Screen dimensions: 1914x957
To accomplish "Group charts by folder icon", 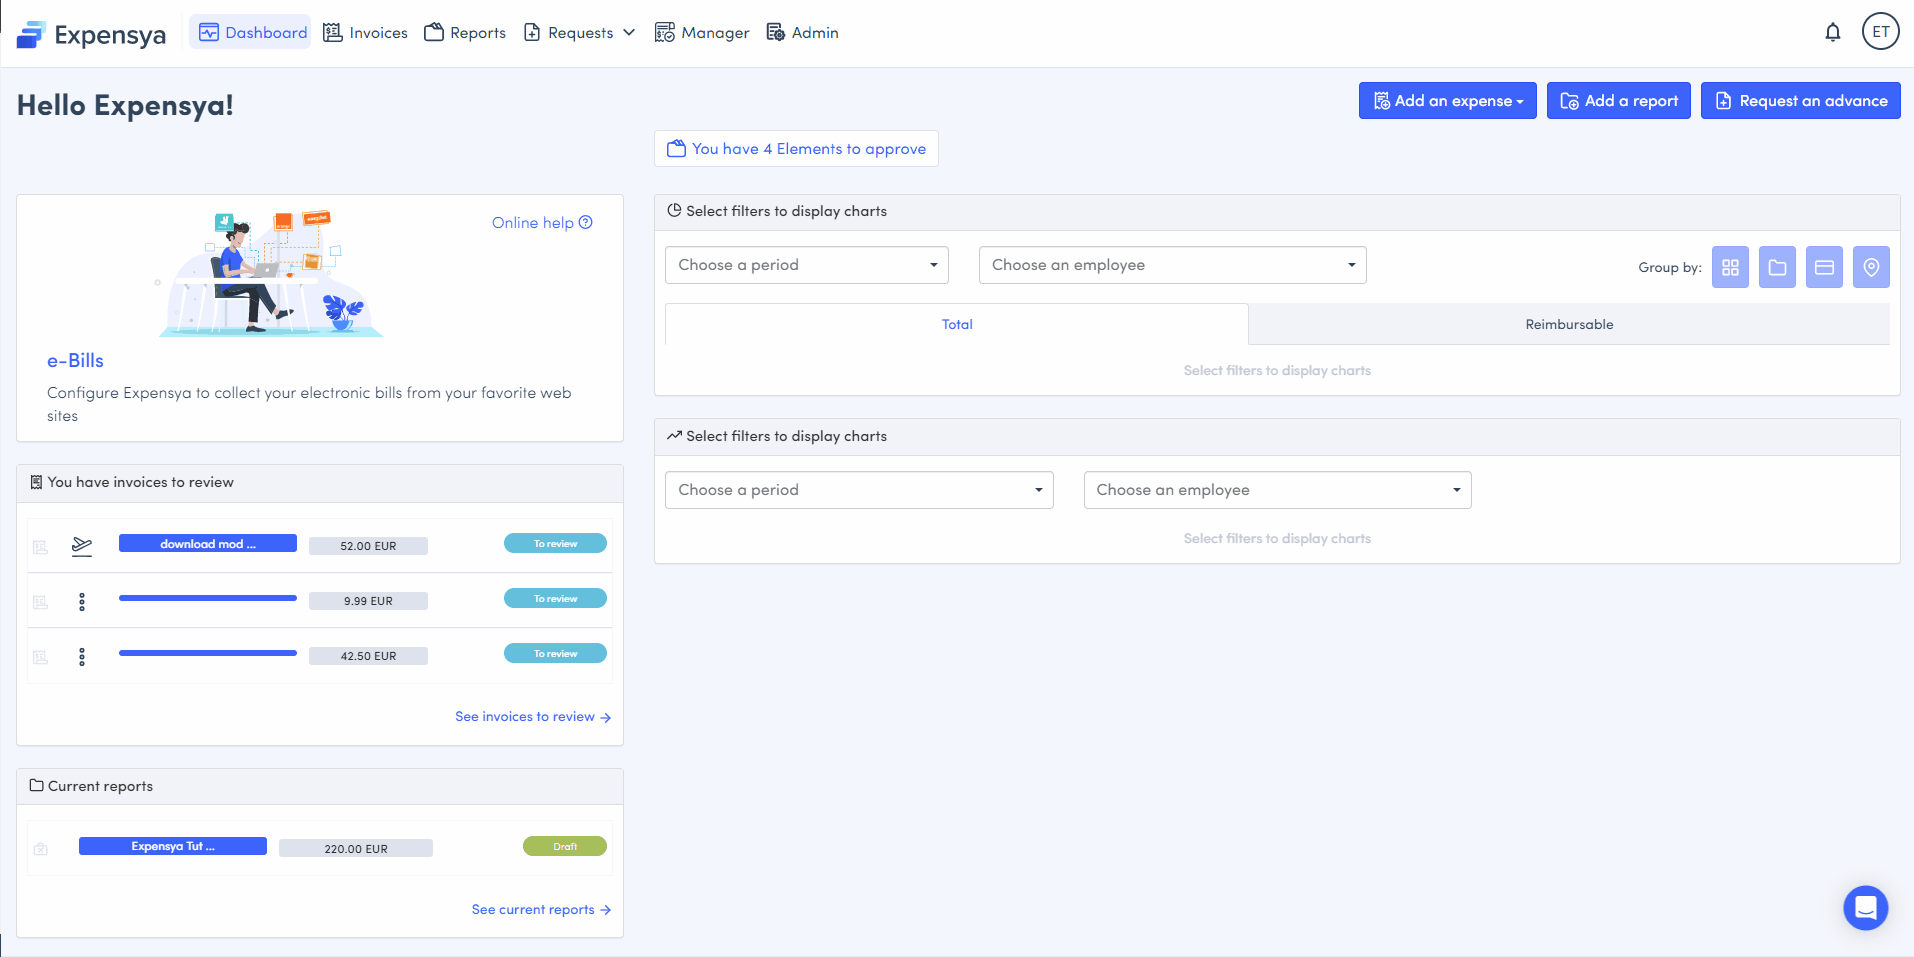I will click(1777, 267).
